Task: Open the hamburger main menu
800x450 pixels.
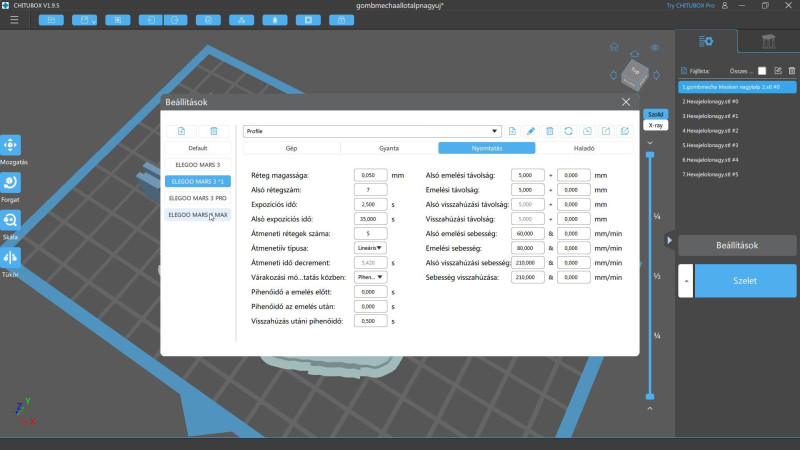Action: [x=14, y=20]
